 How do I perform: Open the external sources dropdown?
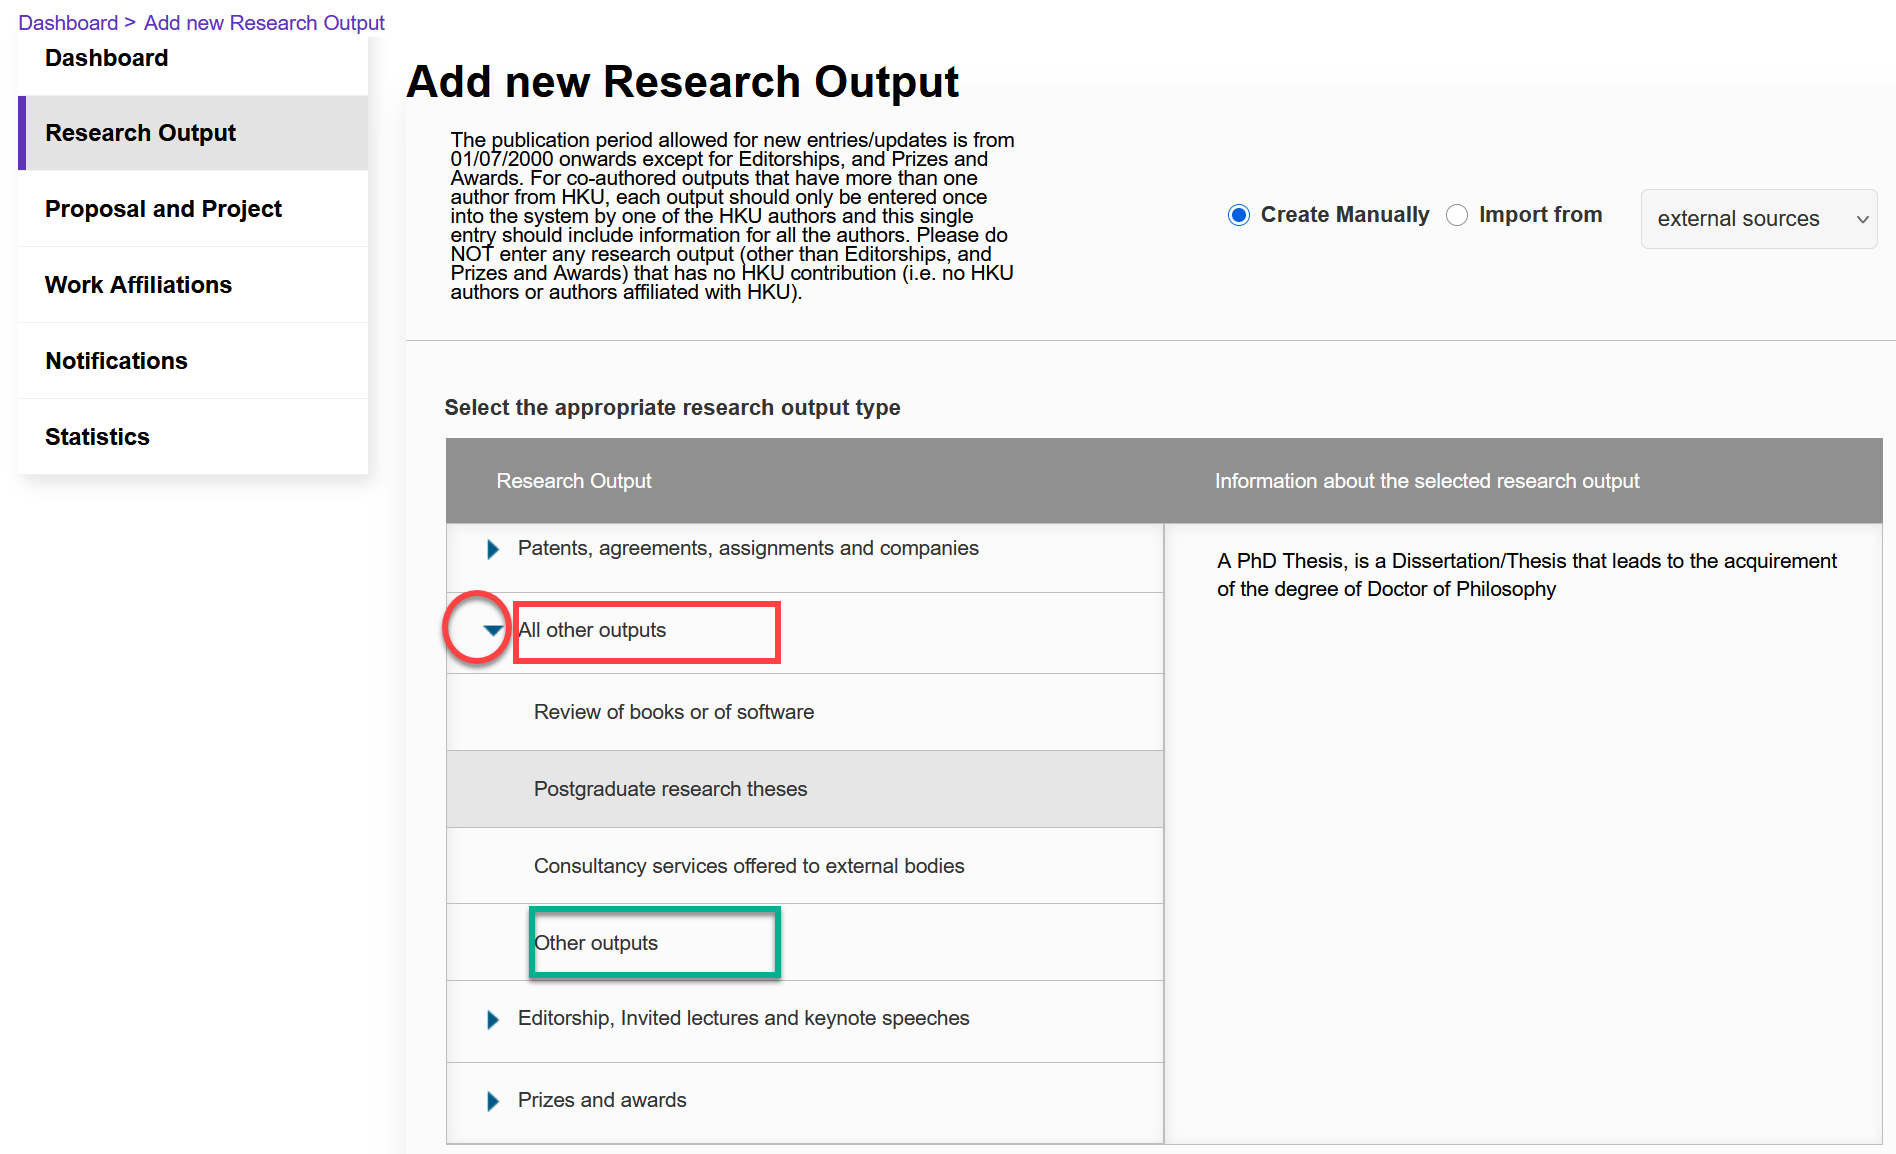point(1759,219)
